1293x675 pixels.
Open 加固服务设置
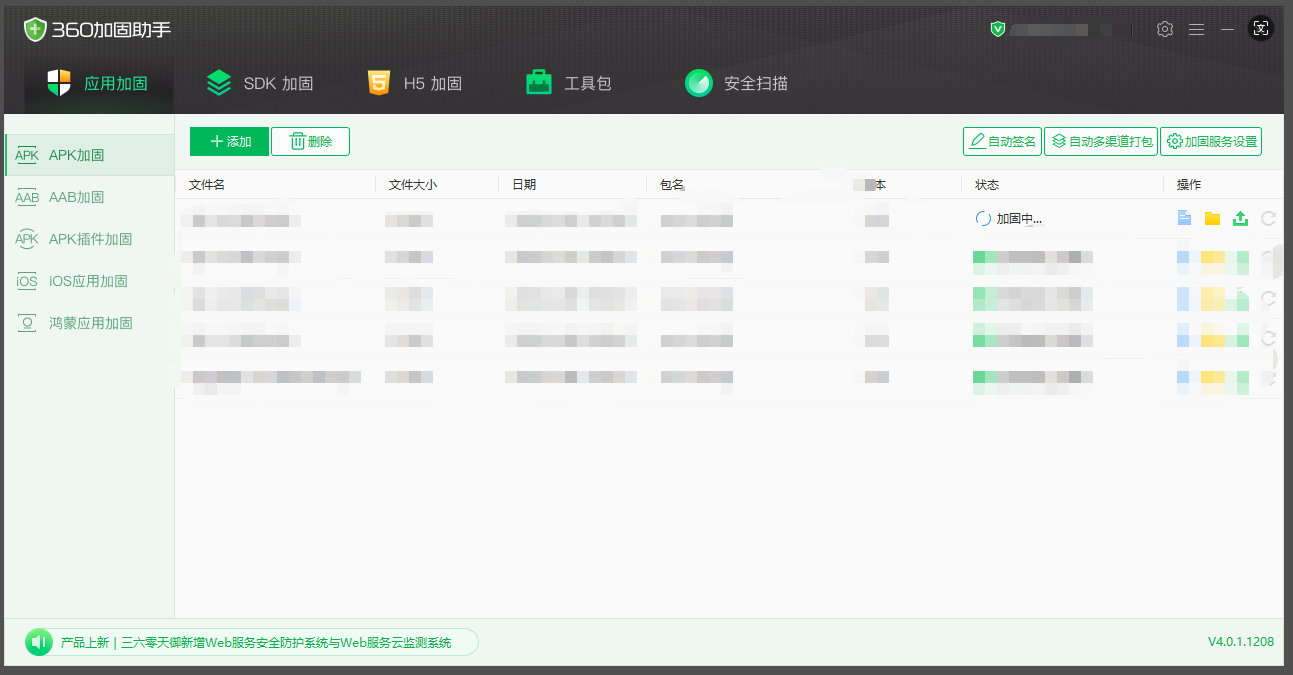pyautogui.click(x=1211, y=142)
